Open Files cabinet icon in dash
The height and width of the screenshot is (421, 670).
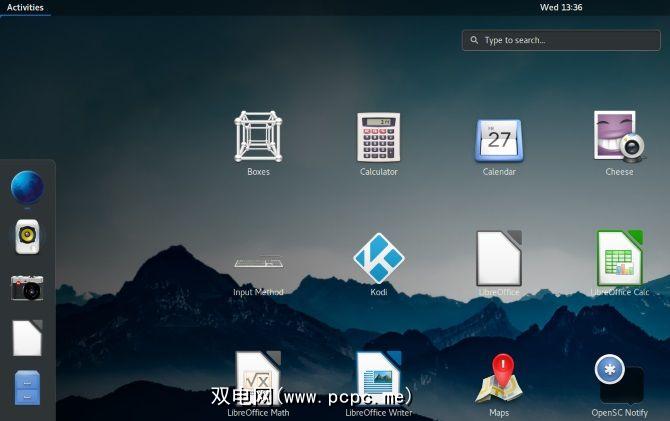click(27, 388)
